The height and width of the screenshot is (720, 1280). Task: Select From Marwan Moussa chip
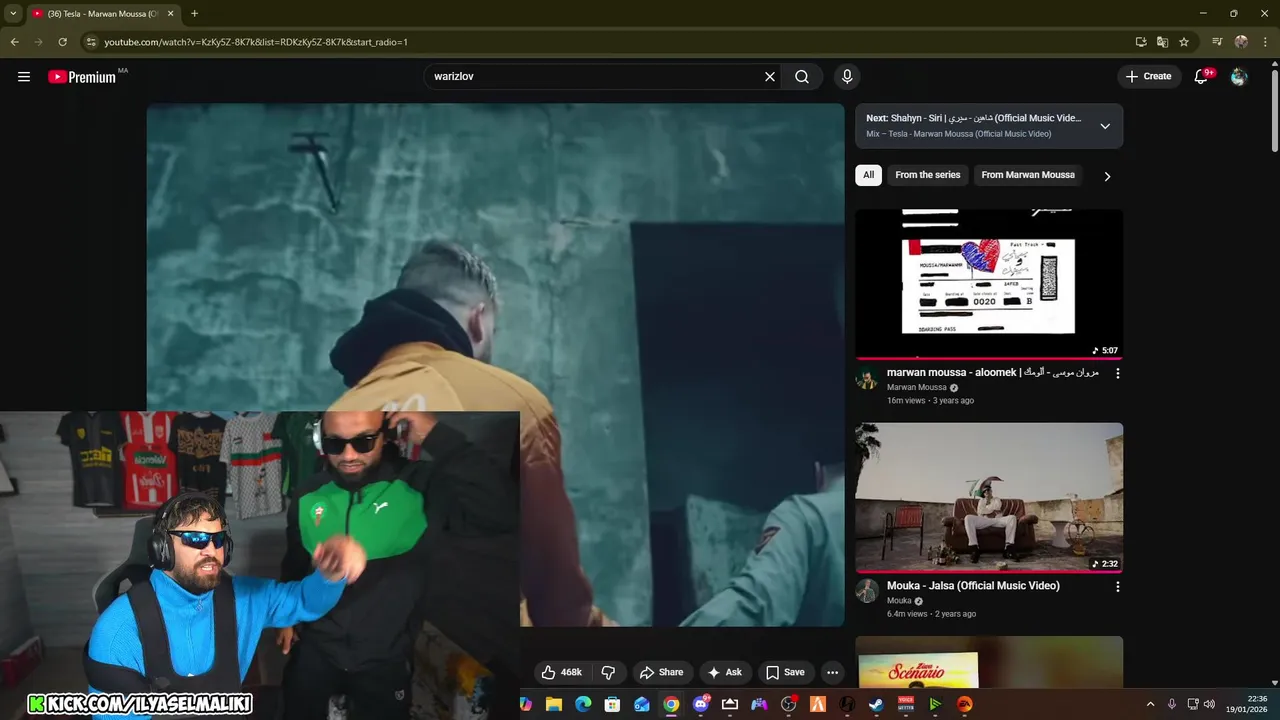[1028, 175]
